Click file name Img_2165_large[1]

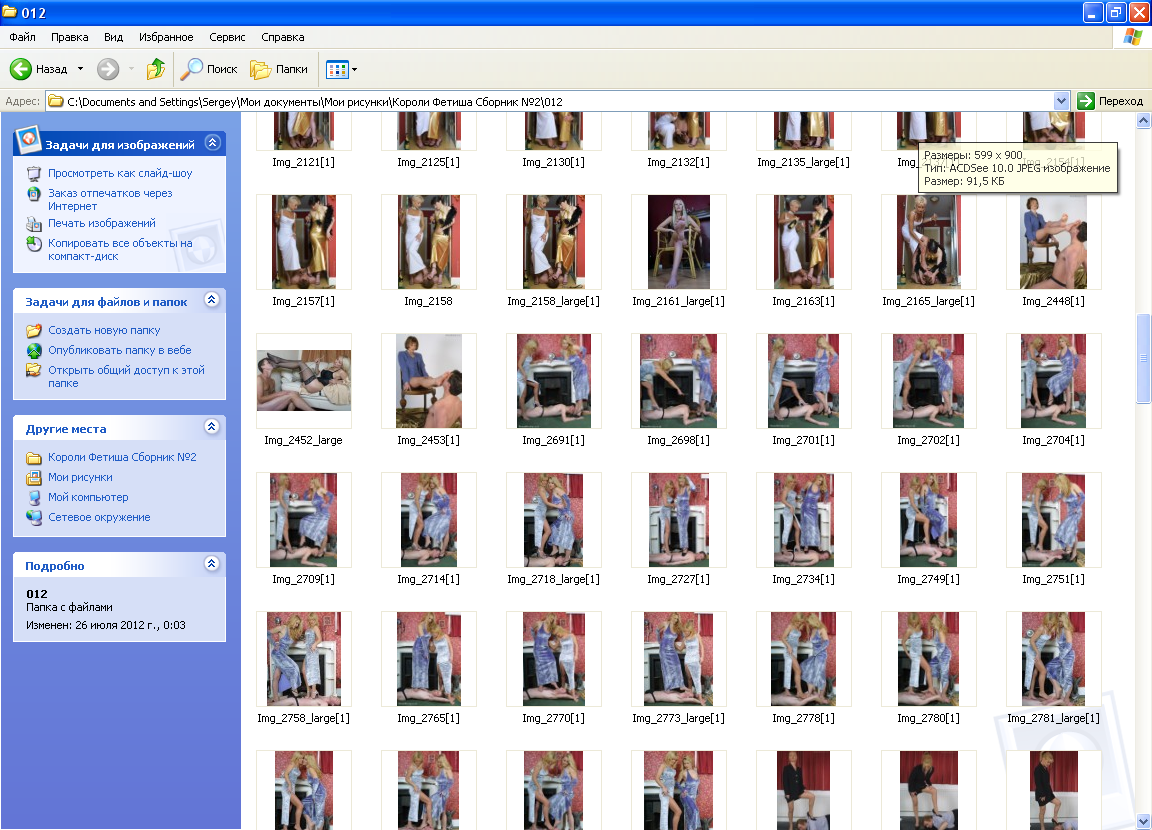pyautogui.click(x=928, y=301)
